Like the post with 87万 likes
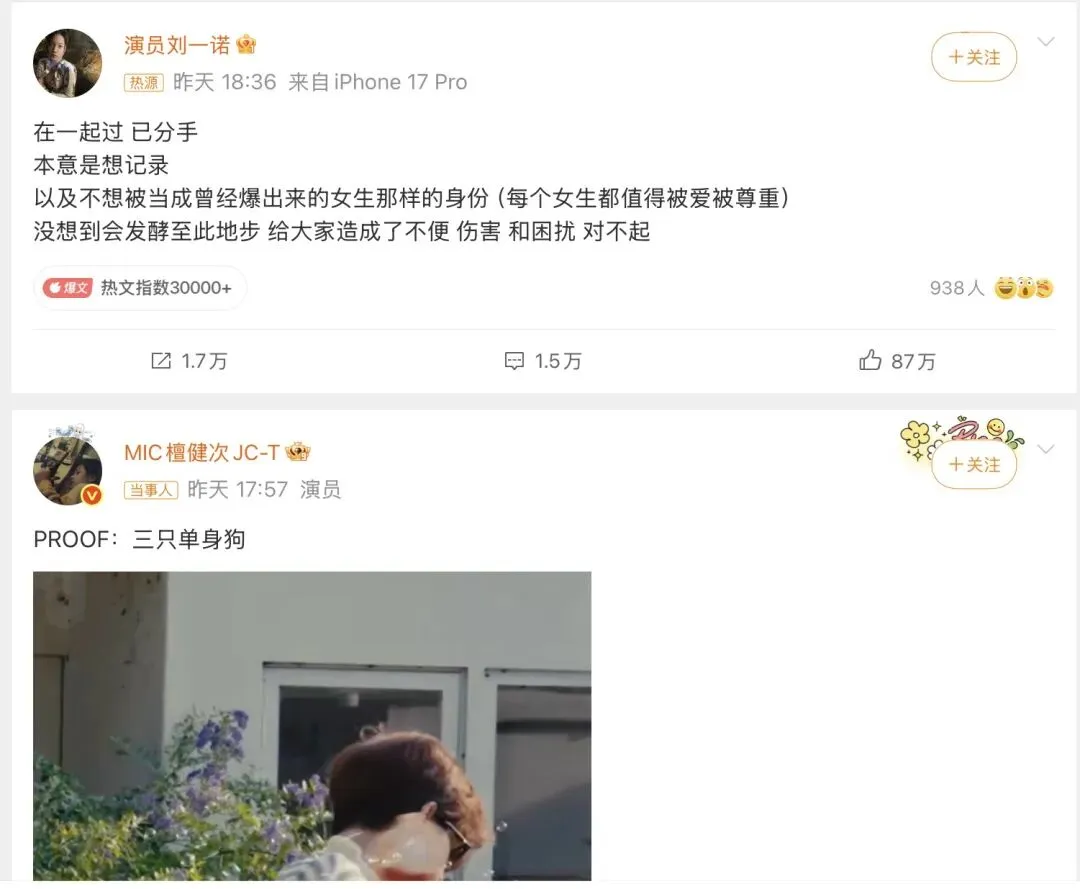This screenshot has width=1080, height=889. pyautogui.click(x=870, y=360)
